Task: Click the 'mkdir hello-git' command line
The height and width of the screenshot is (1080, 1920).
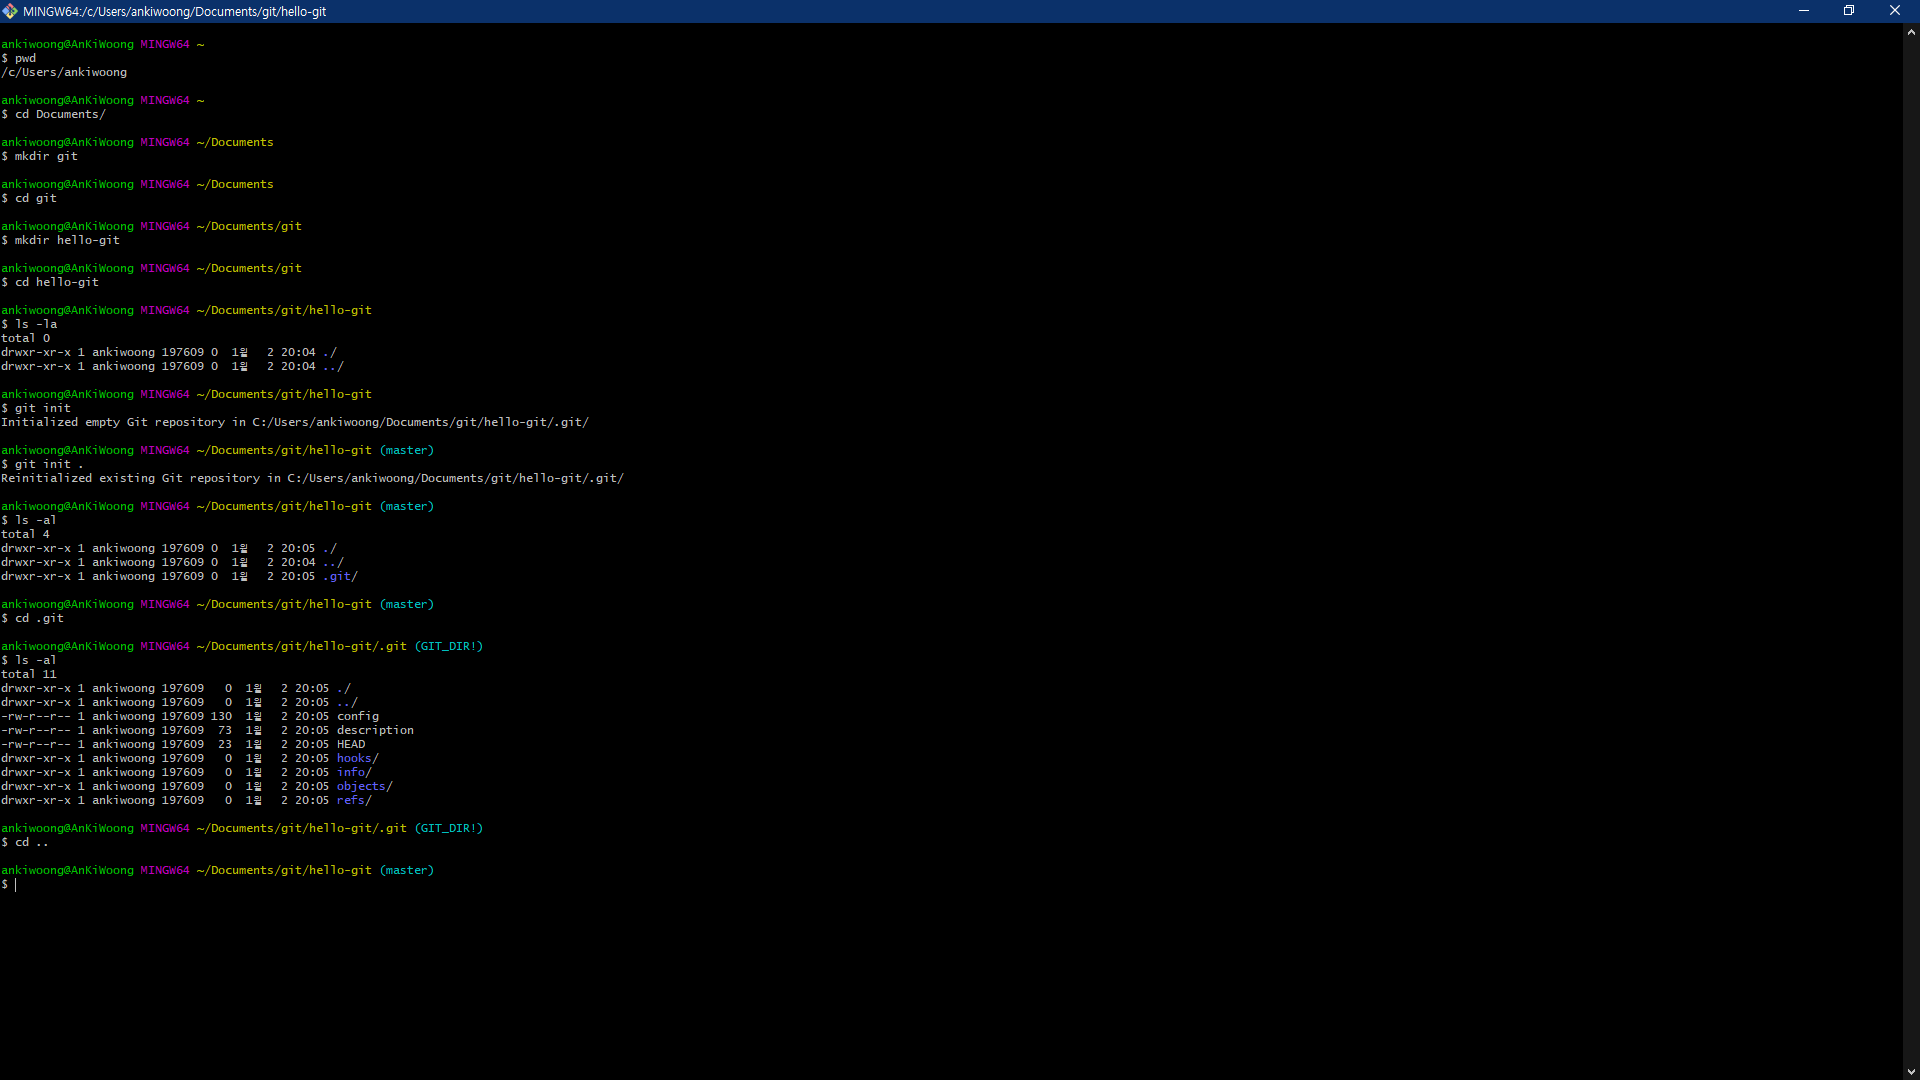Action: pos(66,240)
